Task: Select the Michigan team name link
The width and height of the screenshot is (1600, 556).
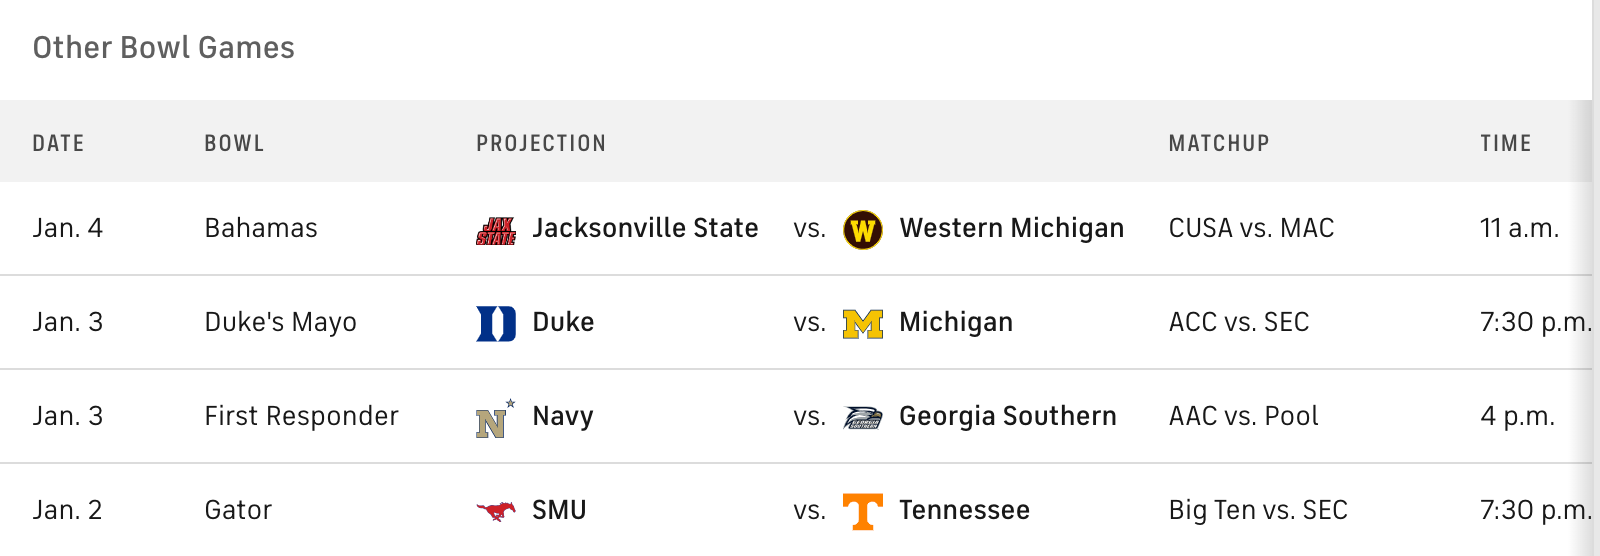Action: pos(955,322)
